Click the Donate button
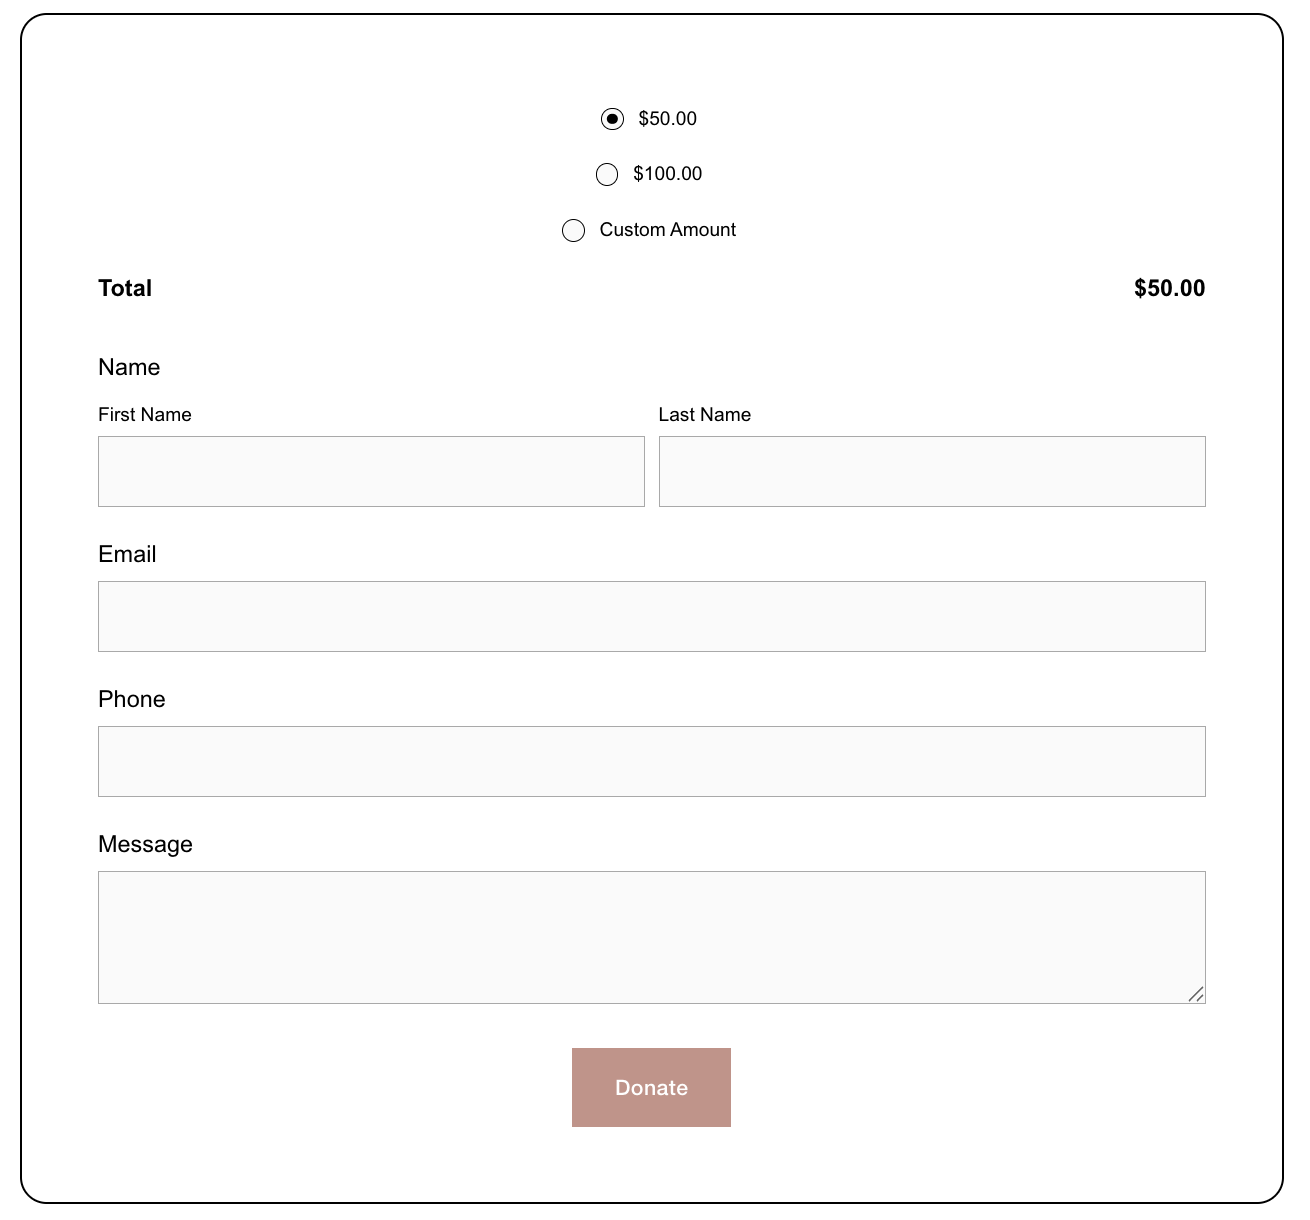This screenshot has height=1220, width=1310. pyautogui.click(x=651, y=1087)
